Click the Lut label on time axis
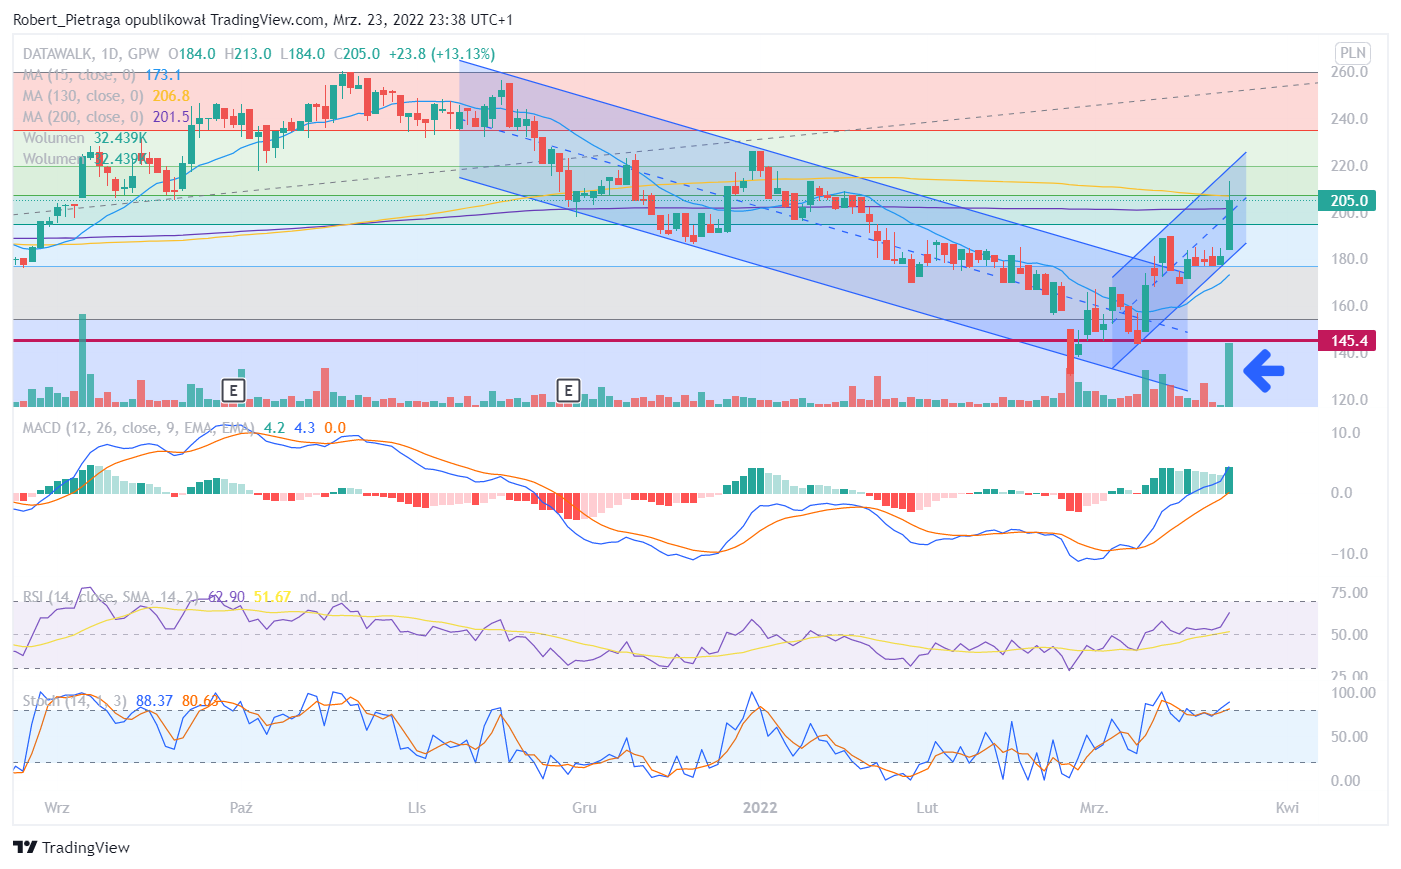The image size is (1401, 869). (x=927, y=808)
